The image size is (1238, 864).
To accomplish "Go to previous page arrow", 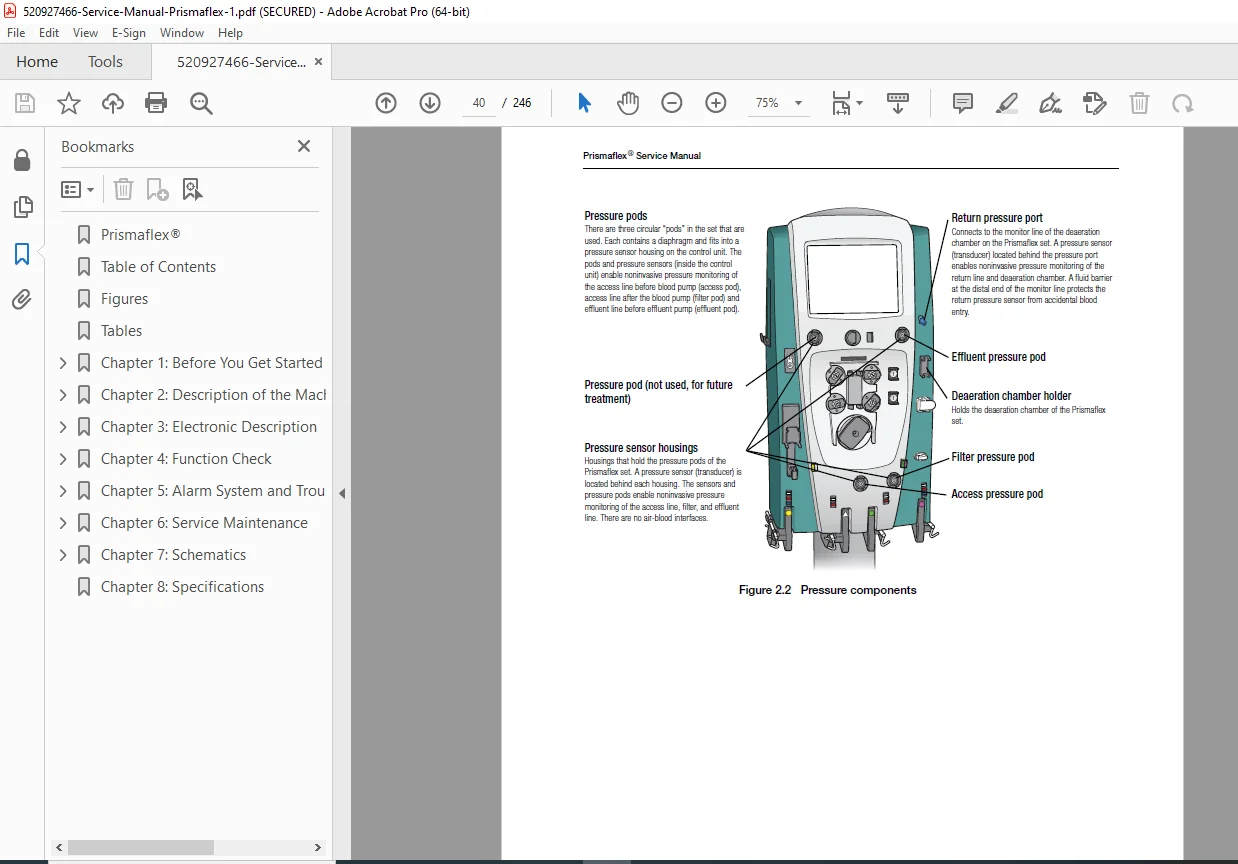I will (x=386, y=103).
